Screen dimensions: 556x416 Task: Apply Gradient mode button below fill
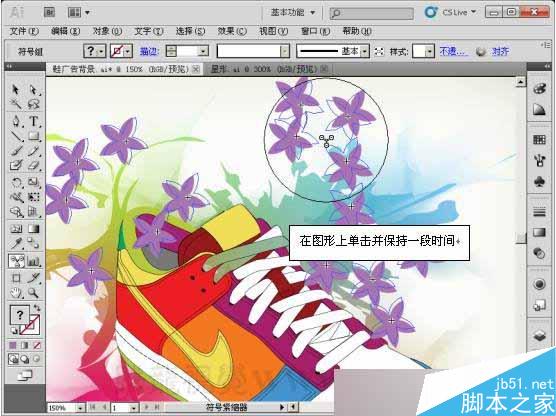[25, 345]
